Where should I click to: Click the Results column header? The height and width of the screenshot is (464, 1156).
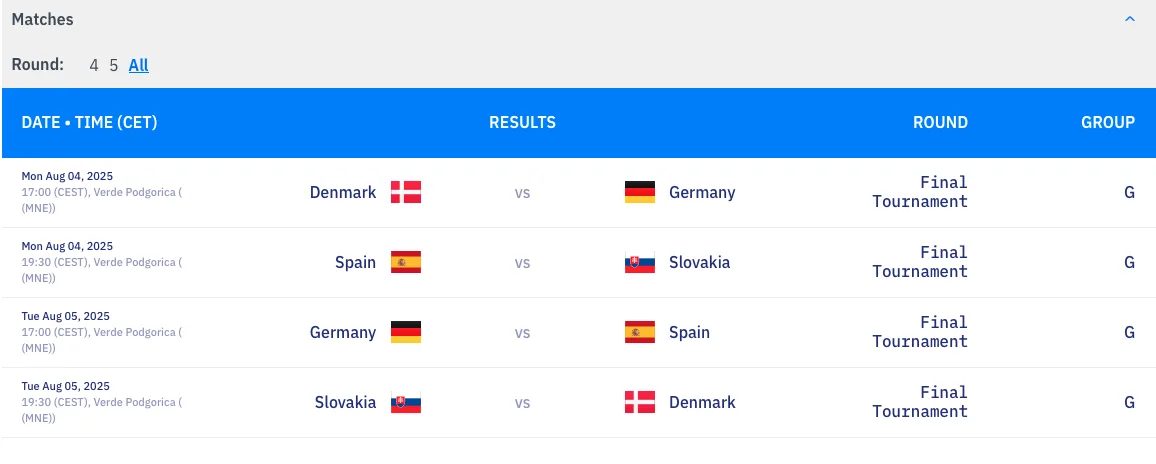pos(522,122)
